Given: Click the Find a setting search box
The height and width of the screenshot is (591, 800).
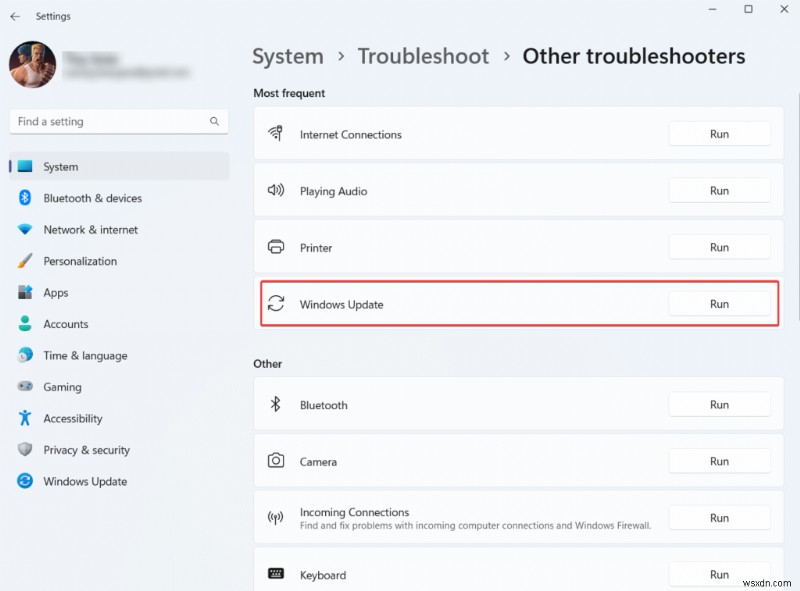Looking at the screenshot, I should (110, 122).
